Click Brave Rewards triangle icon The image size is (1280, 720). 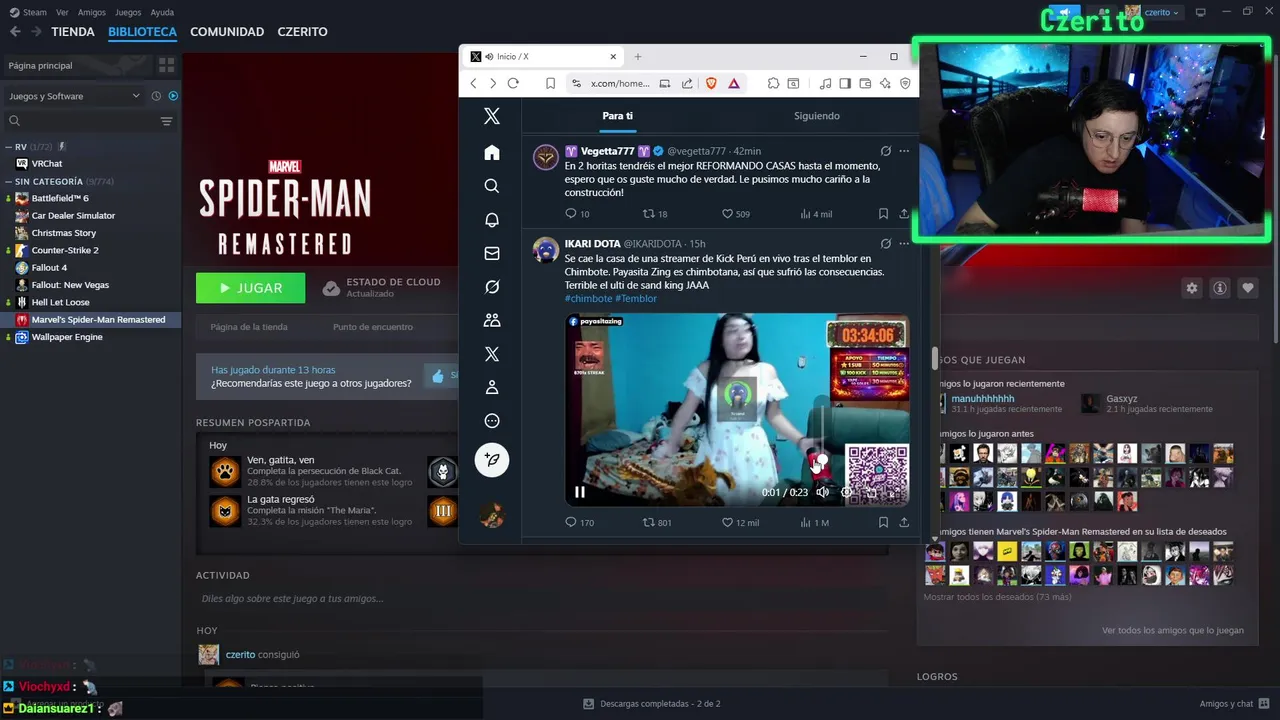734,84
